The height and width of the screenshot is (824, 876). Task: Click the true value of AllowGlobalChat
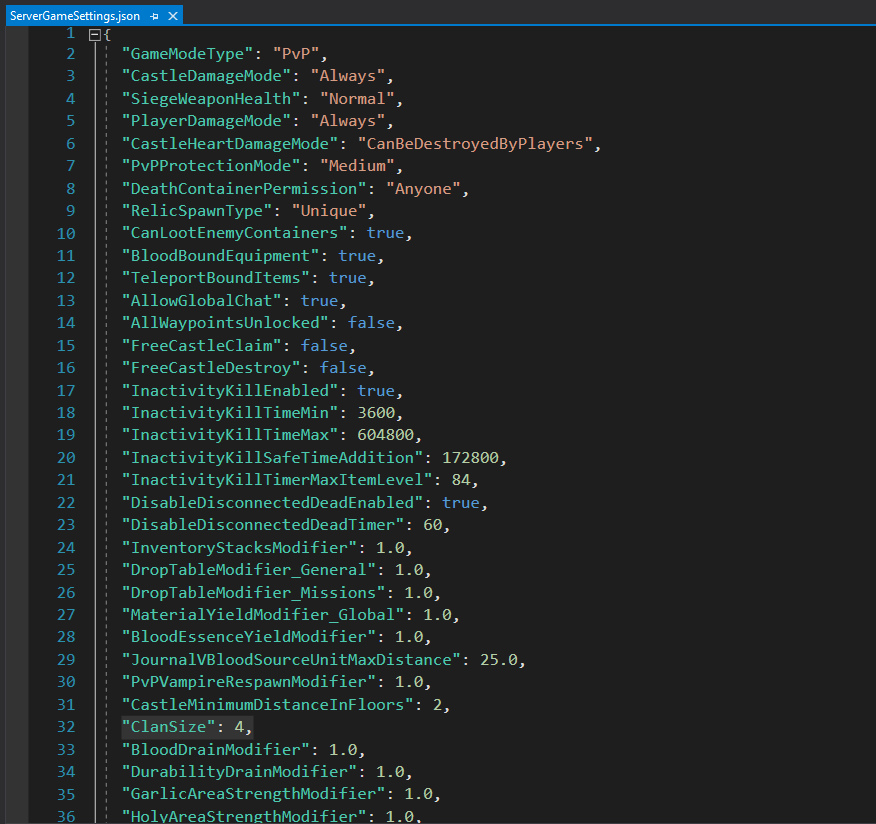click(x=320, y=300)
